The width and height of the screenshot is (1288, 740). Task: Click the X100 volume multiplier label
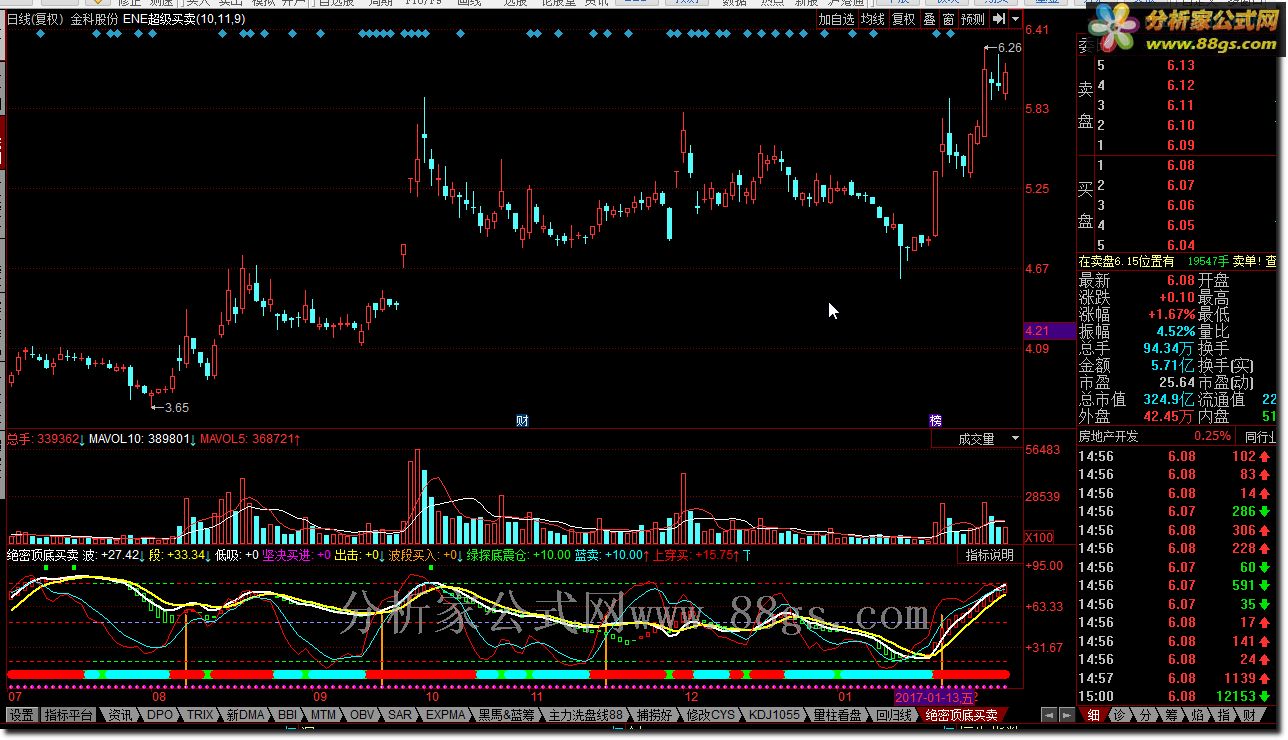point(1040,537)
